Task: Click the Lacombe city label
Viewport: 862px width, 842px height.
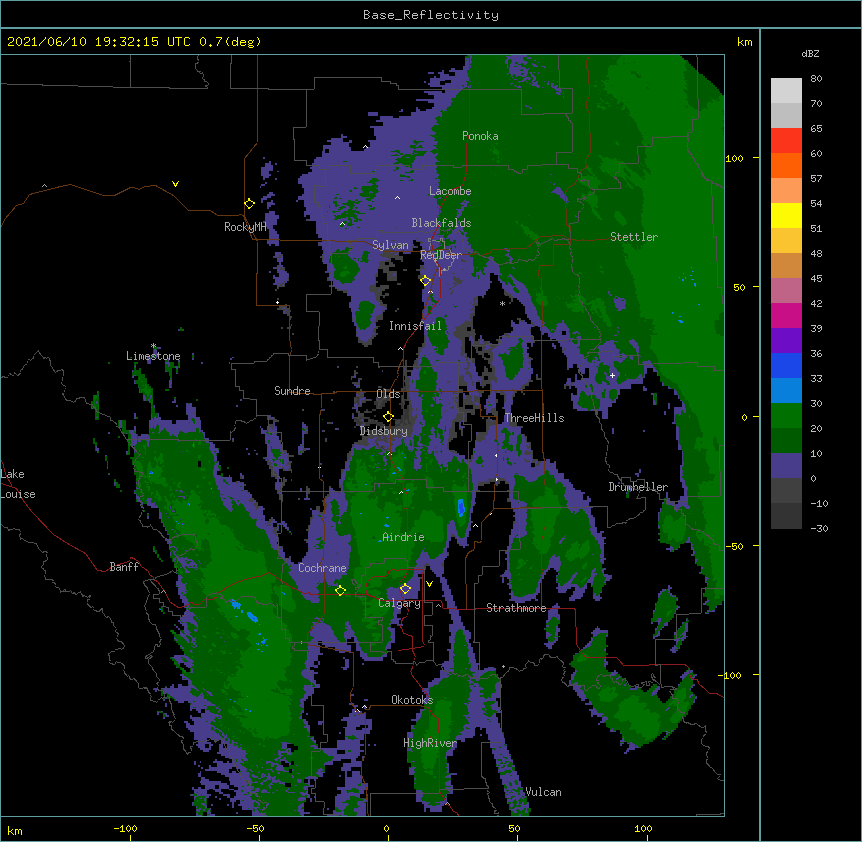Action: coord(450,191)
